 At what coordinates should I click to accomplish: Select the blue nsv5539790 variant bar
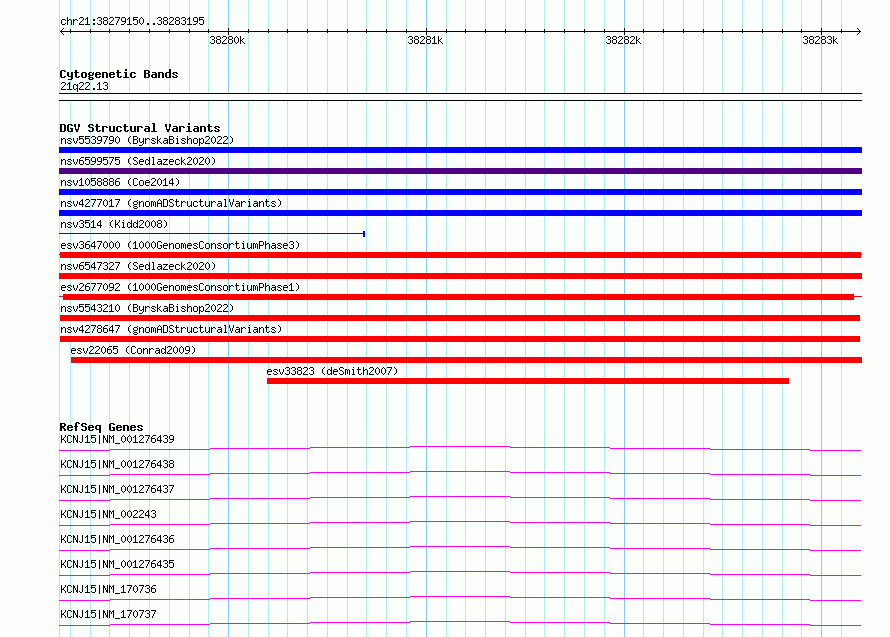click(460, 150)
